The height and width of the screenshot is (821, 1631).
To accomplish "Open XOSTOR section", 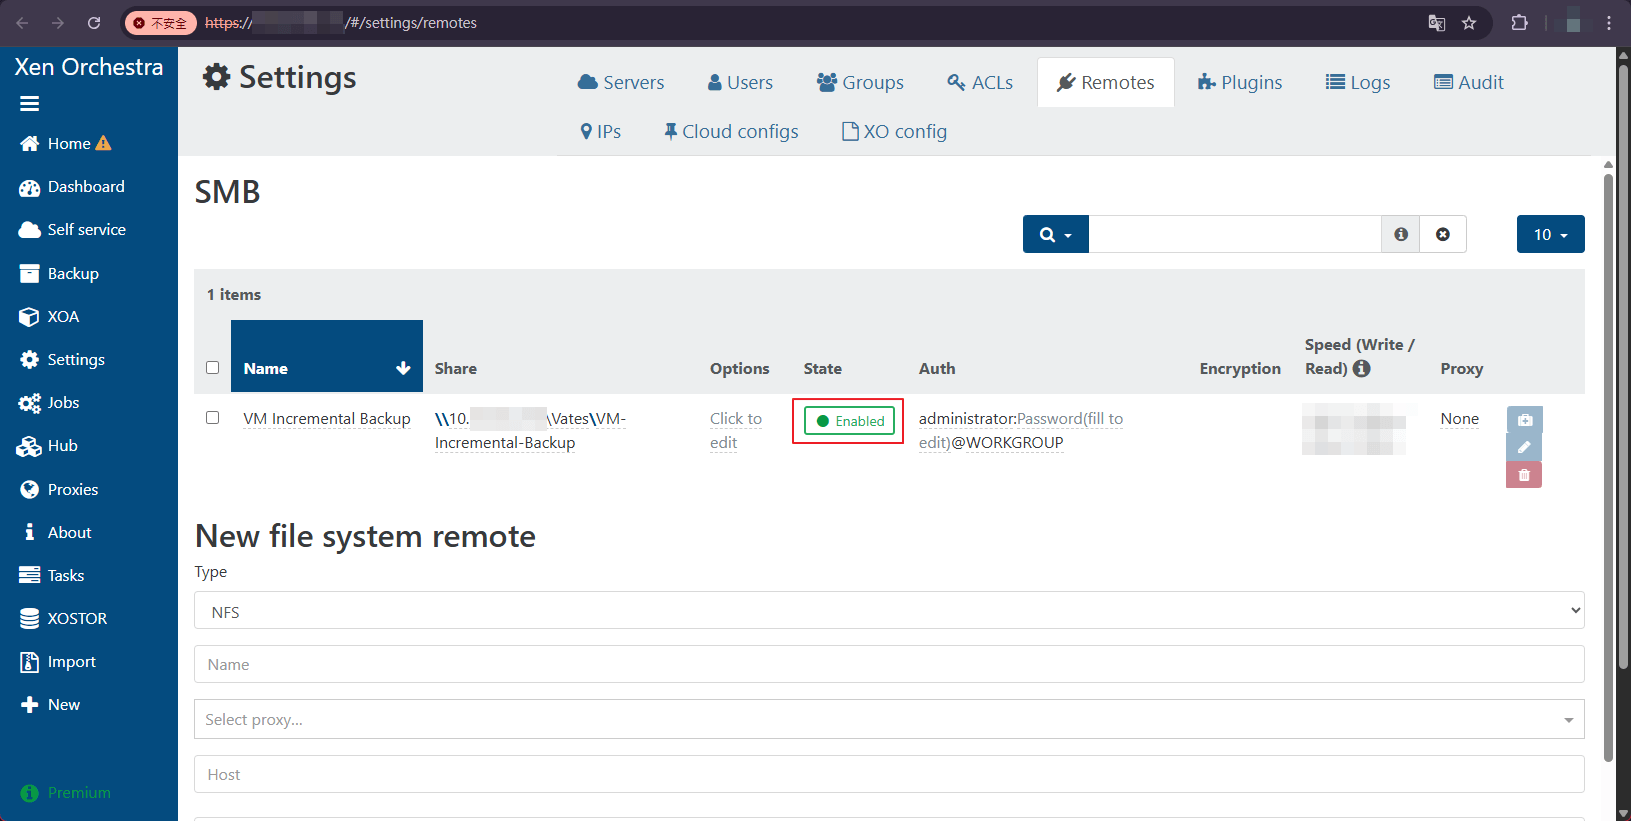I will click(63, 619).
